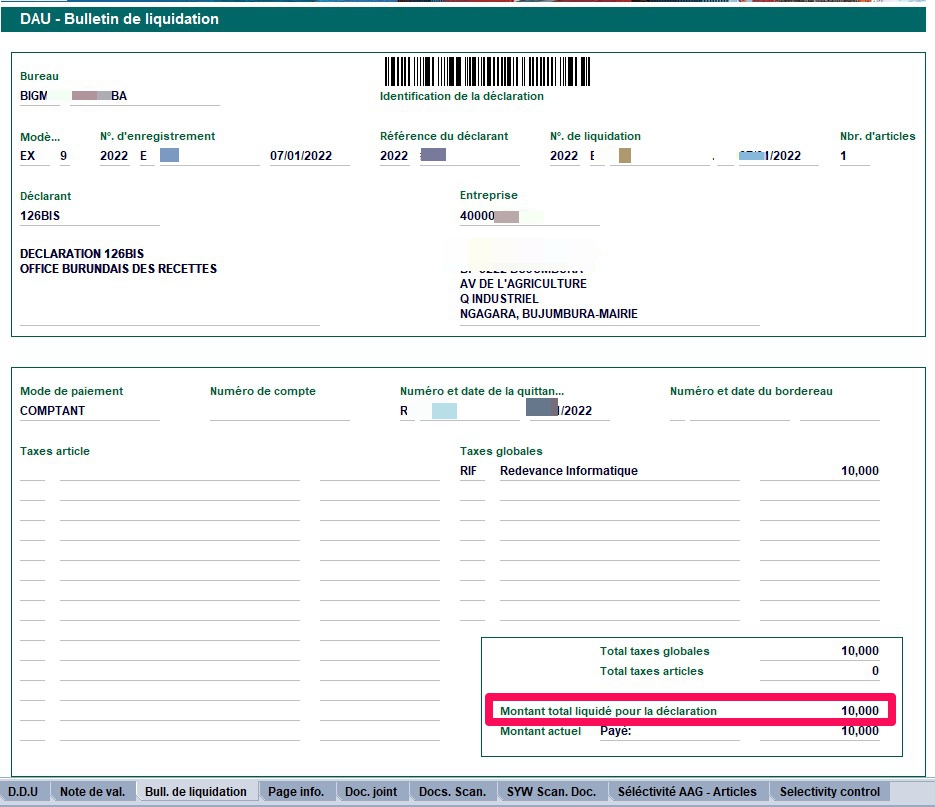Click the Total taxes globales amount
Image resolution: width=935 pixels, height=807 pixels.
819,651
